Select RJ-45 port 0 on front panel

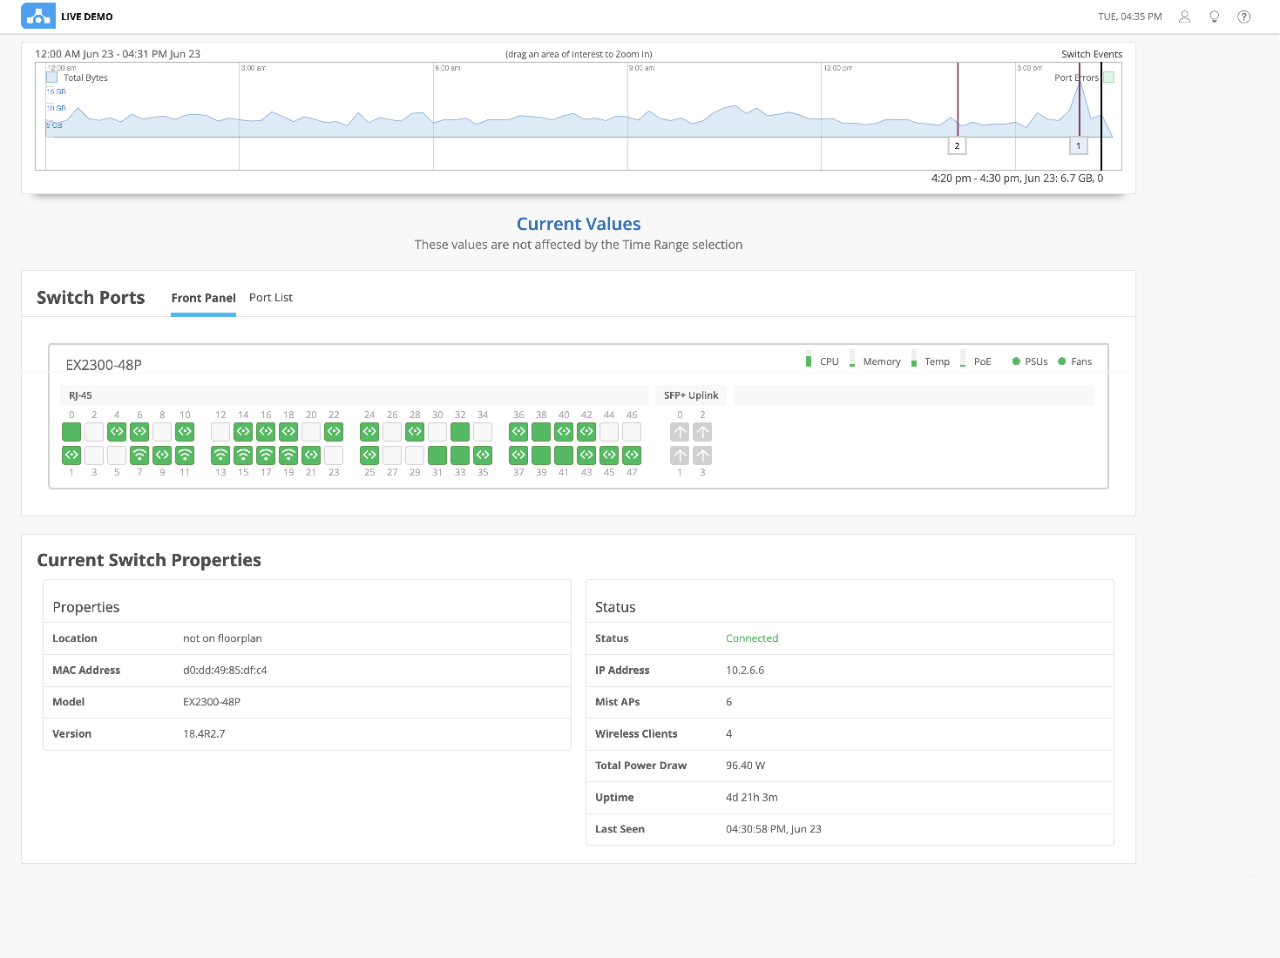(x=72, y=432)
